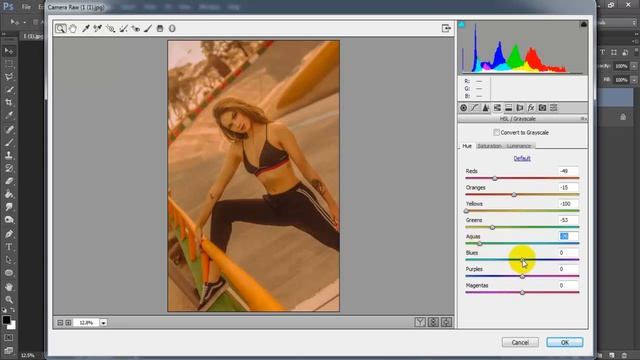Click the Greens hue slider handle
The width and height of the screenshot is (640, 360).
tap(492, 227)
